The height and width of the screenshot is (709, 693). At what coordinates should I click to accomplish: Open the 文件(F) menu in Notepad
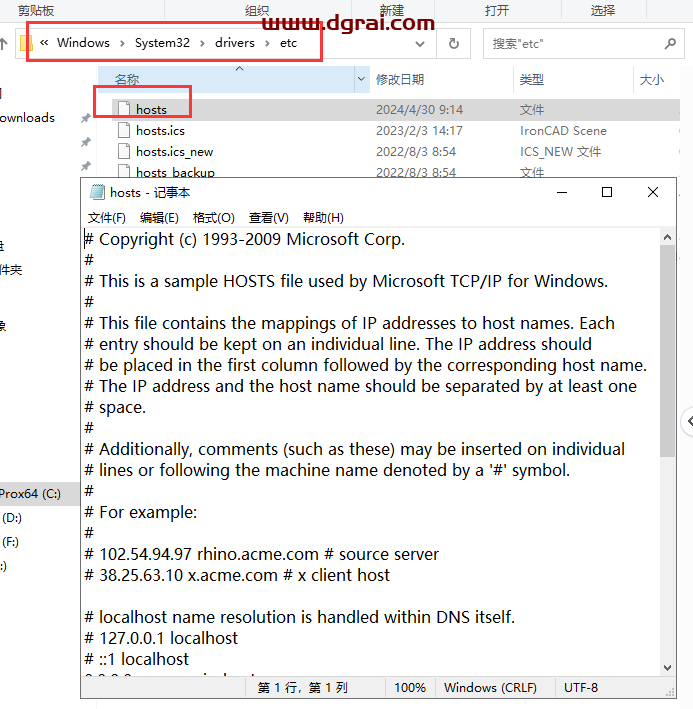(x=107, y=218)
